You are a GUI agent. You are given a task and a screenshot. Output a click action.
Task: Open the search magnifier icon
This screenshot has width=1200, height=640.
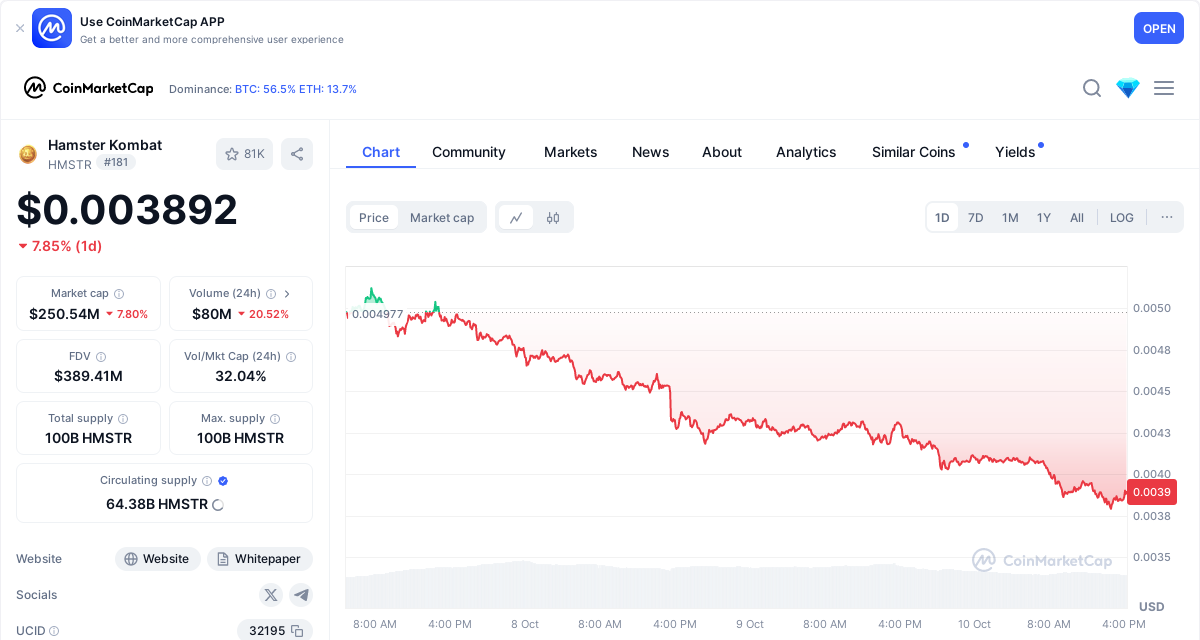(x=1092, y=88)
